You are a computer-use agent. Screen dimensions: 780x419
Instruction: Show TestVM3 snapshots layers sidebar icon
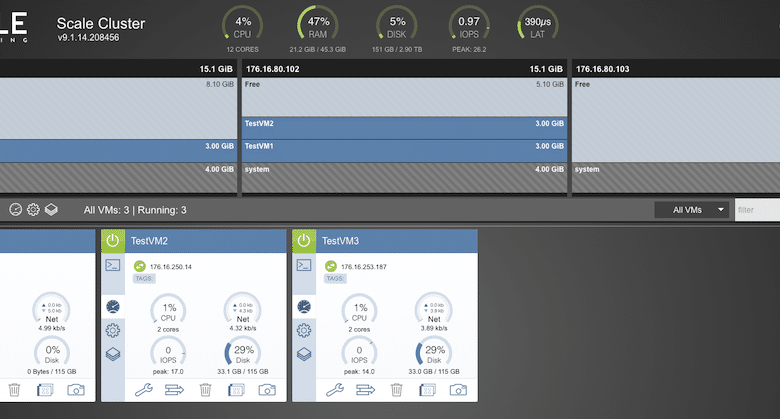coord(304,354)
